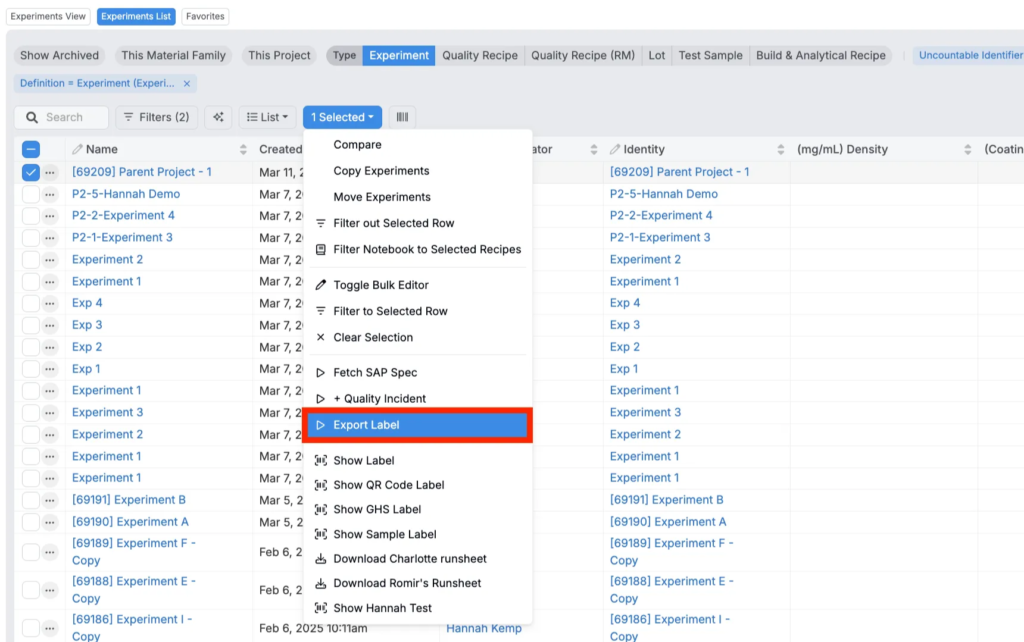Sort by the Name column arrows

coord(243,150)
